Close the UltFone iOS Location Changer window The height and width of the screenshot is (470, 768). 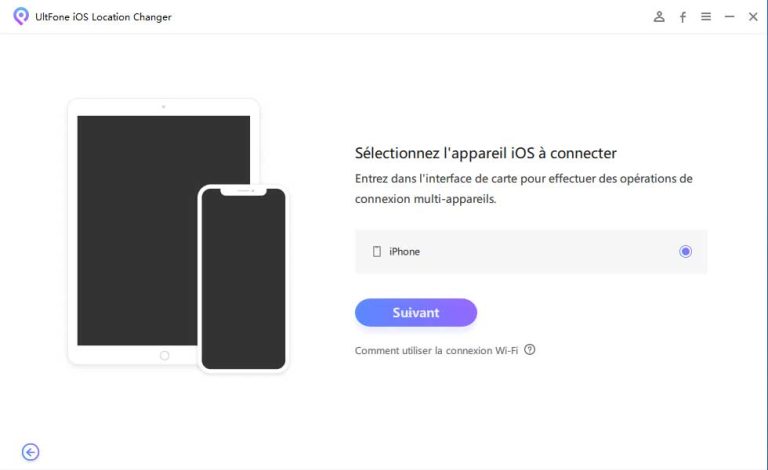click(x=753, y=17)
